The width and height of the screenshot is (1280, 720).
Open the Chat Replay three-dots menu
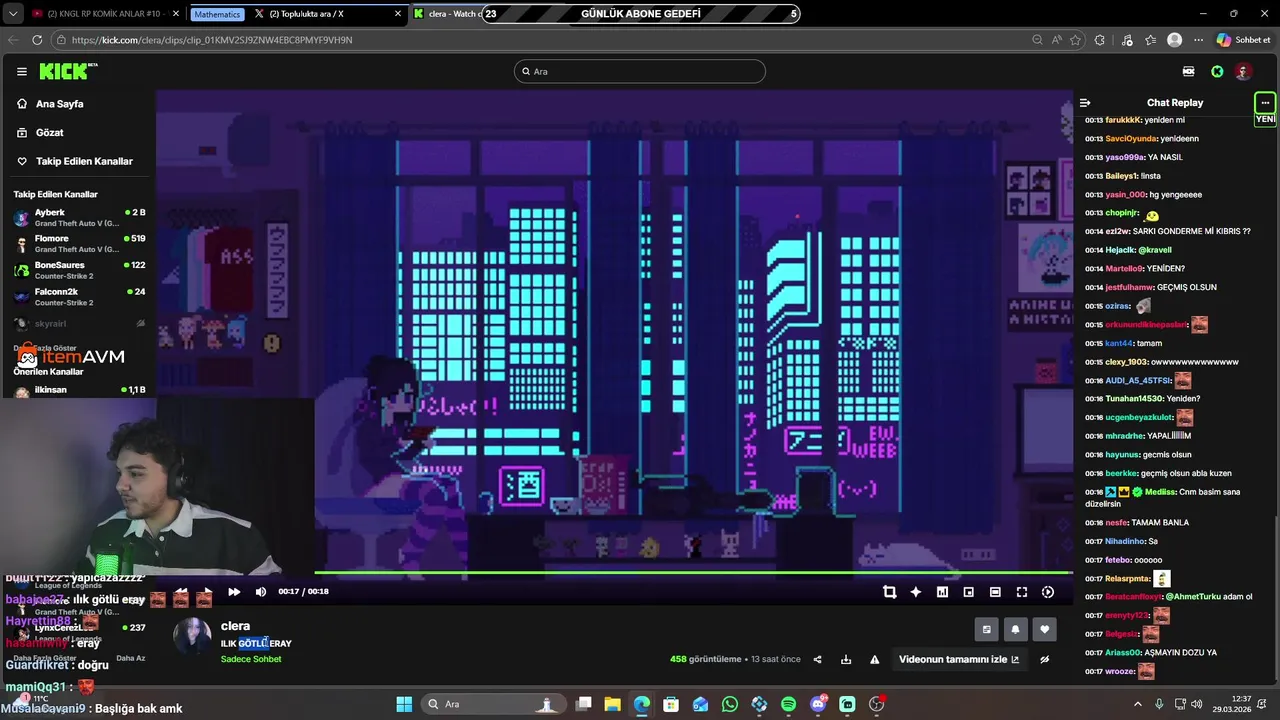point(1265,102)
